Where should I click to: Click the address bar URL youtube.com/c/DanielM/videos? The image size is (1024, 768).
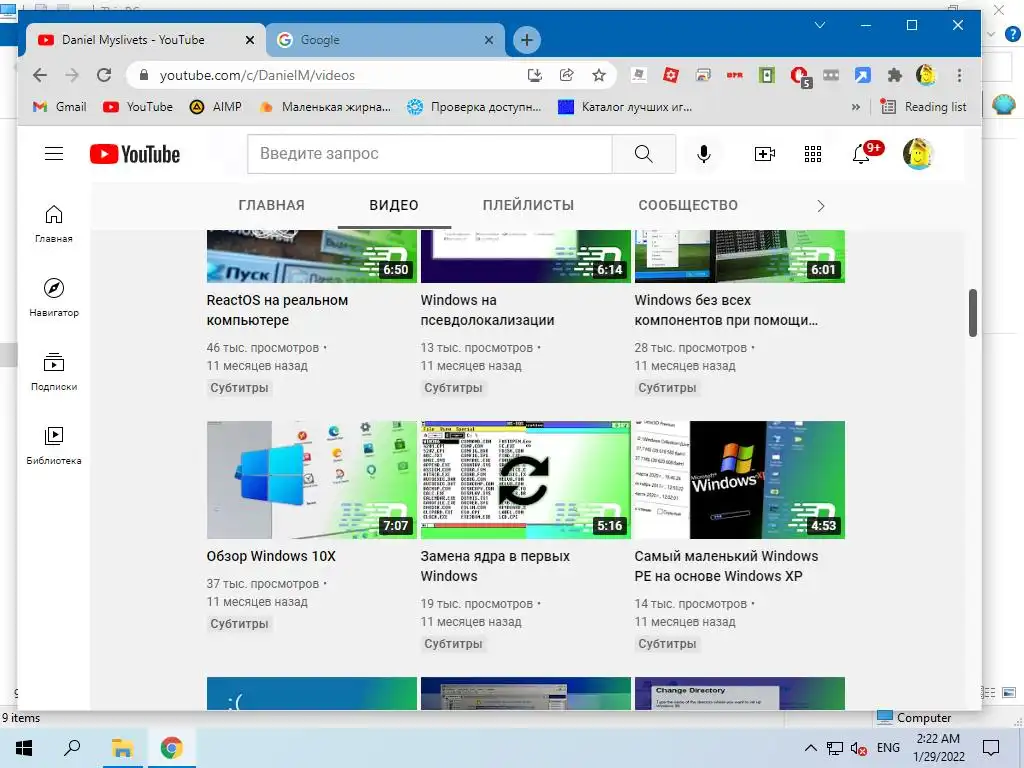click(257, 75)
